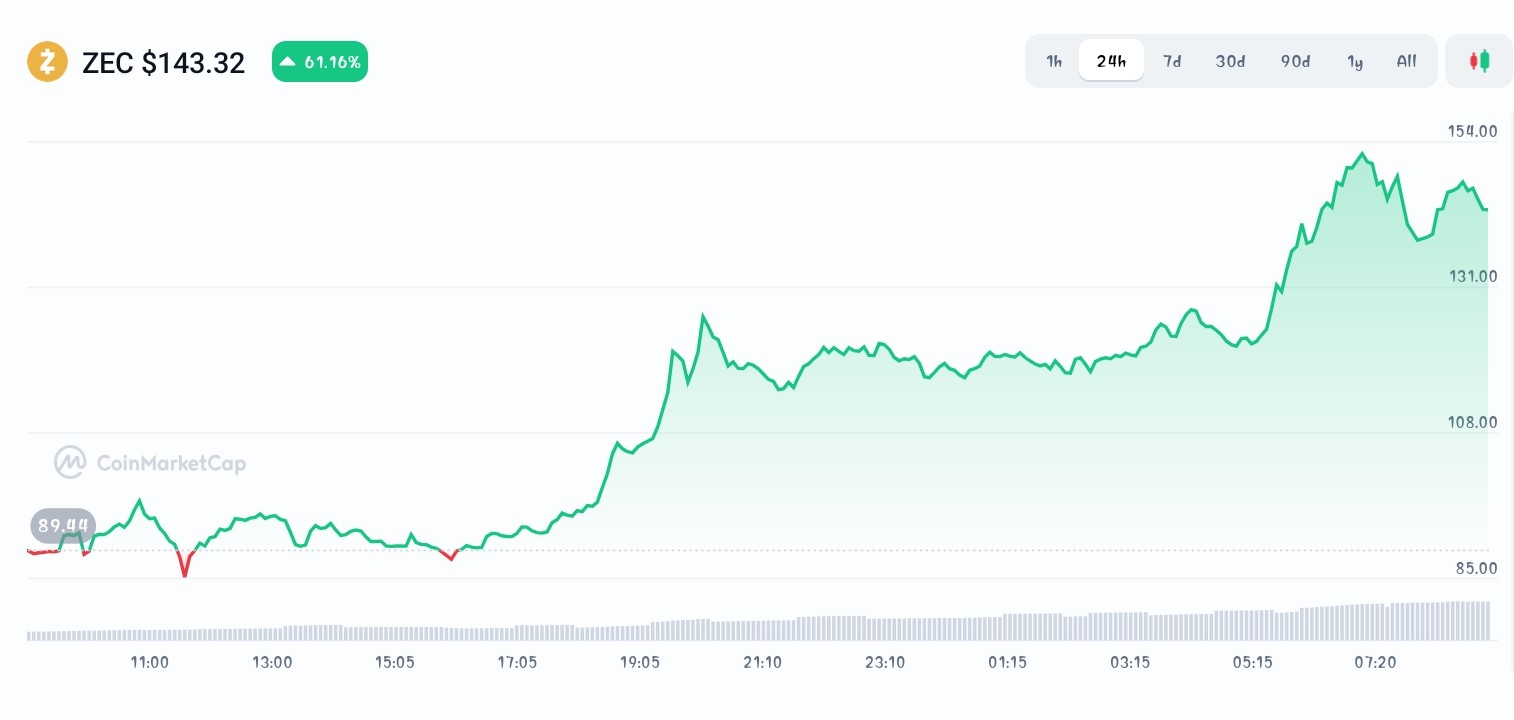Click the 61.16% gain badge
1514x720 pixels.
click(x=320, y=61)
